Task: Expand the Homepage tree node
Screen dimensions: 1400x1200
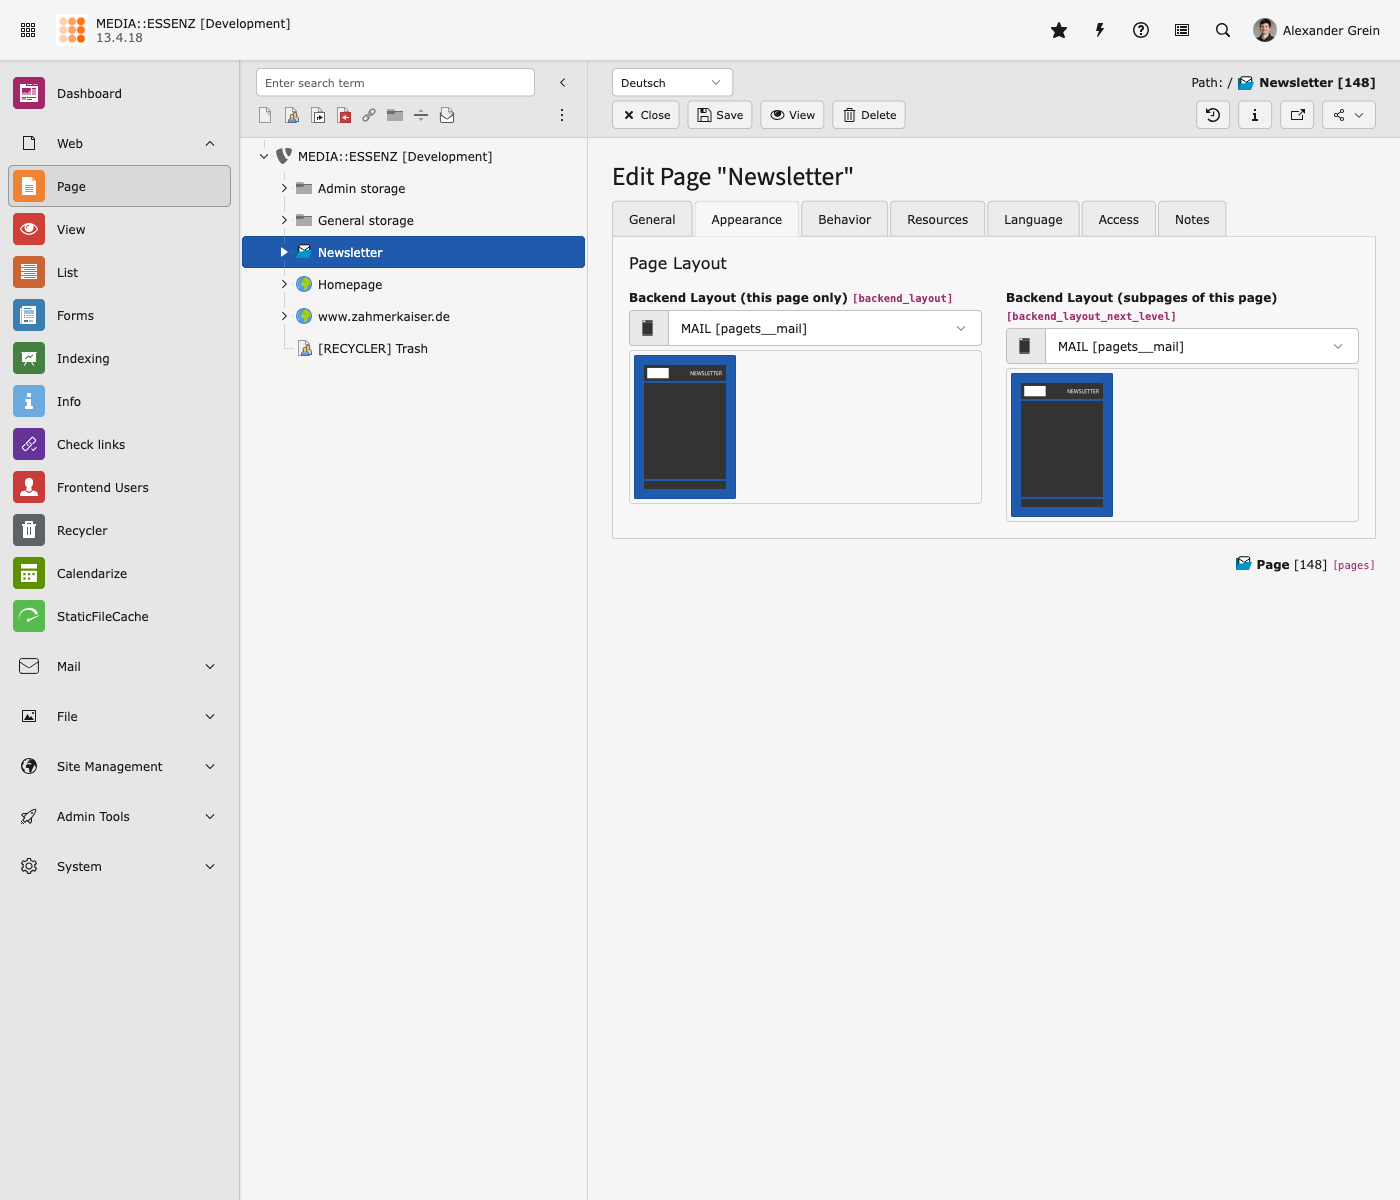Action: click(284, 284)
